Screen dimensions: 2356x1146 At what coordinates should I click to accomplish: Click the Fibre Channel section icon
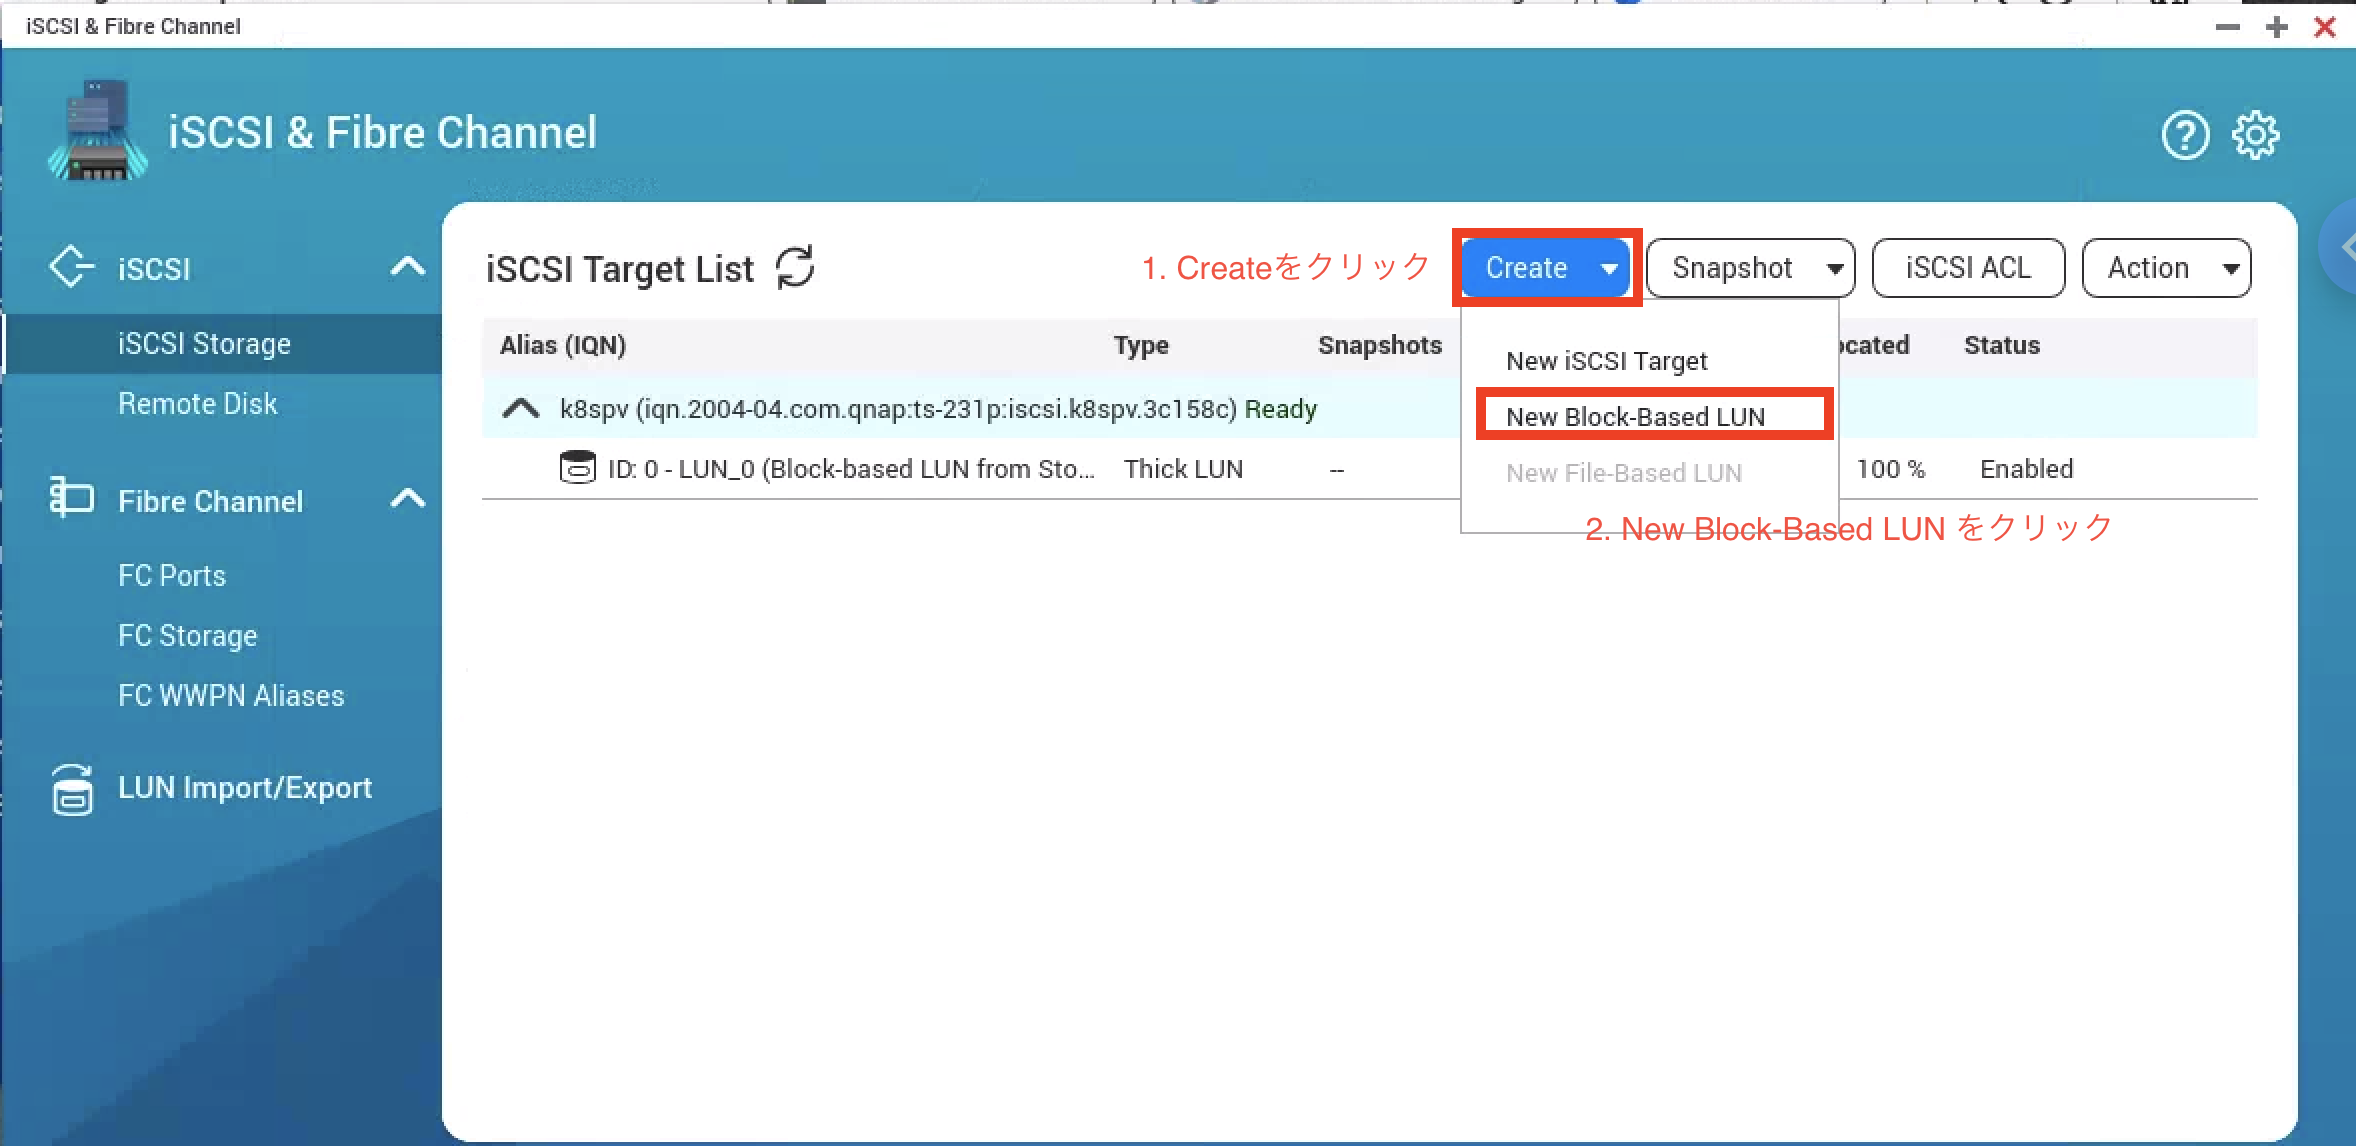click(71, 497)
